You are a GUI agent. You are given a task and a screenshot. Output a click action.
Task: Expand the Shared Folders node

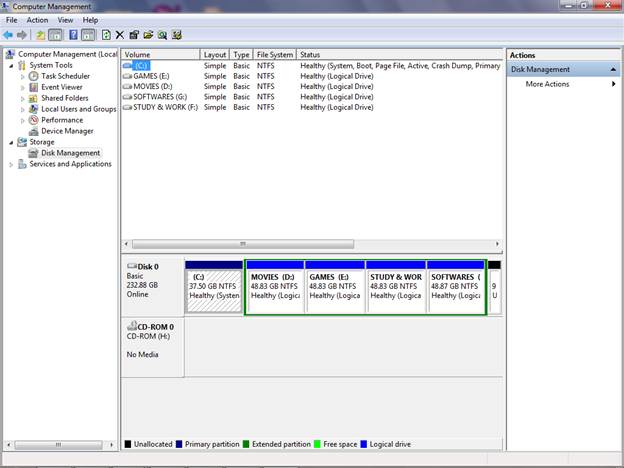pos(23,98)
